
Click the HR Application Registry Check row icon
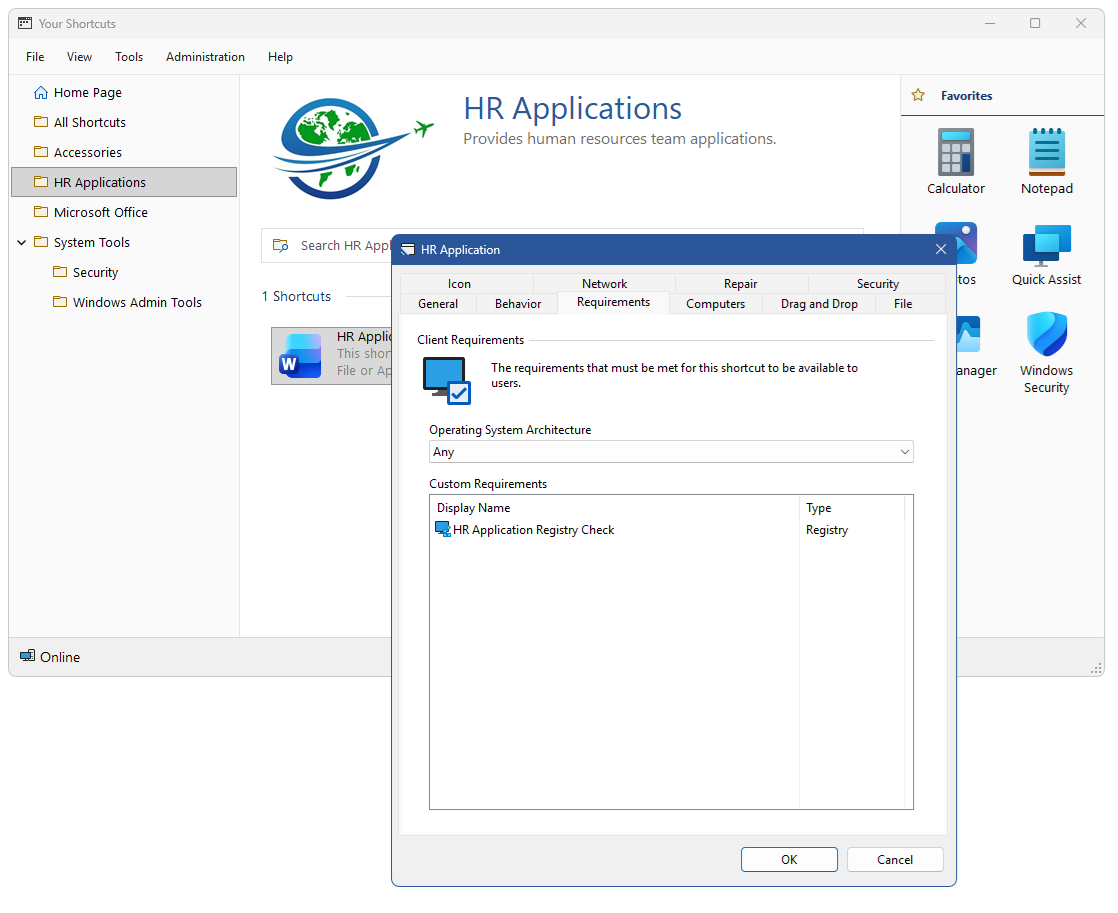pyautogui.click(x=443, y=529)
